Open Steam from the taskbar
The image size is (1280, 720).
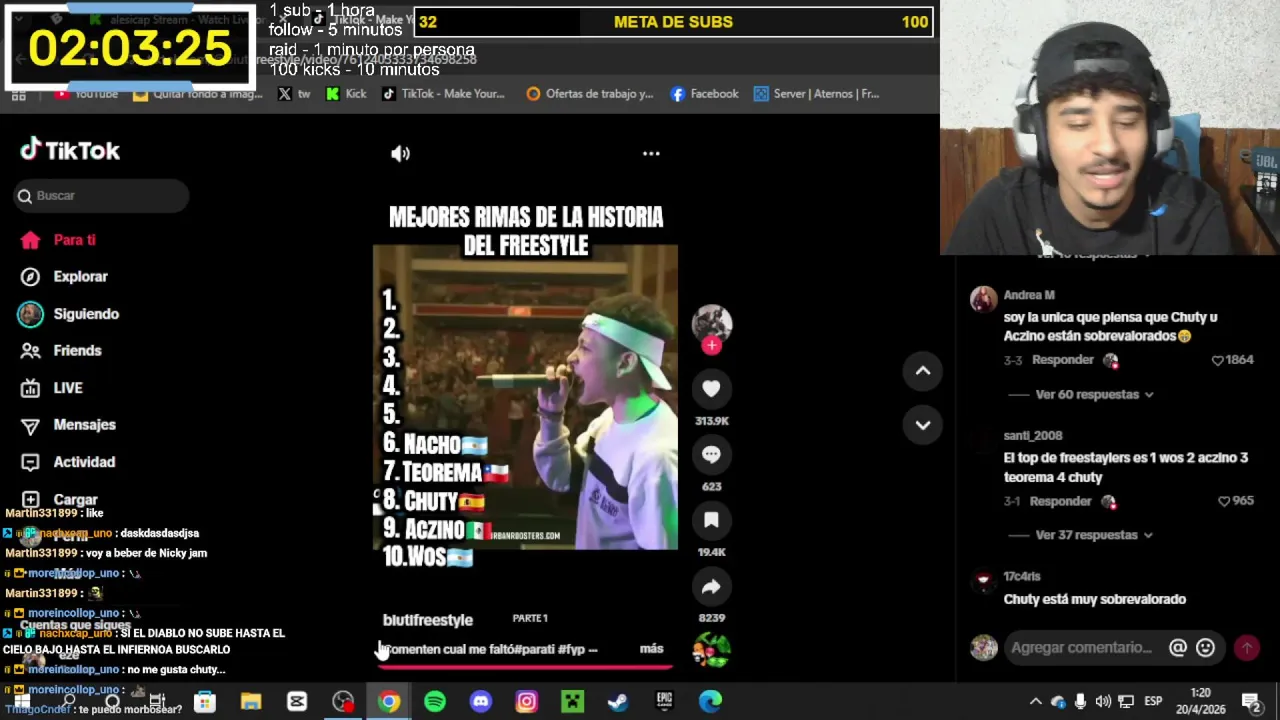[618, 702]
